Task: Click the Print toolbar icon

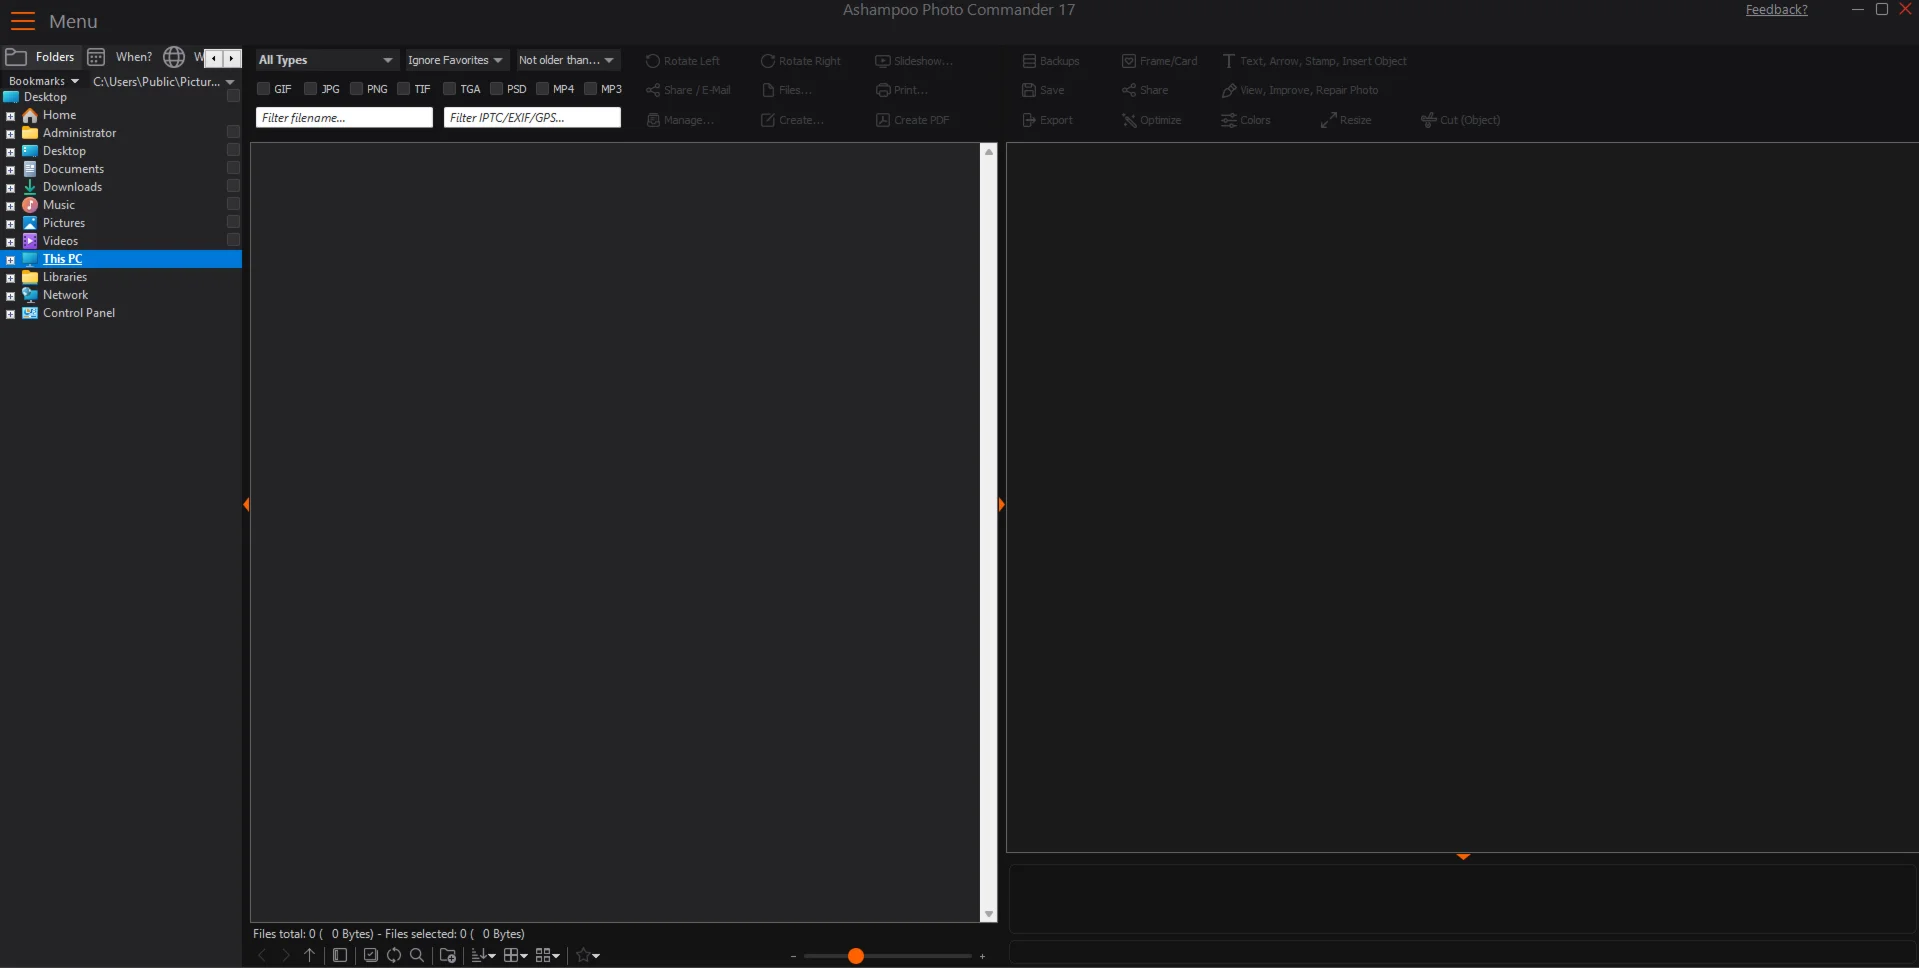Action: tap(902, 90)
